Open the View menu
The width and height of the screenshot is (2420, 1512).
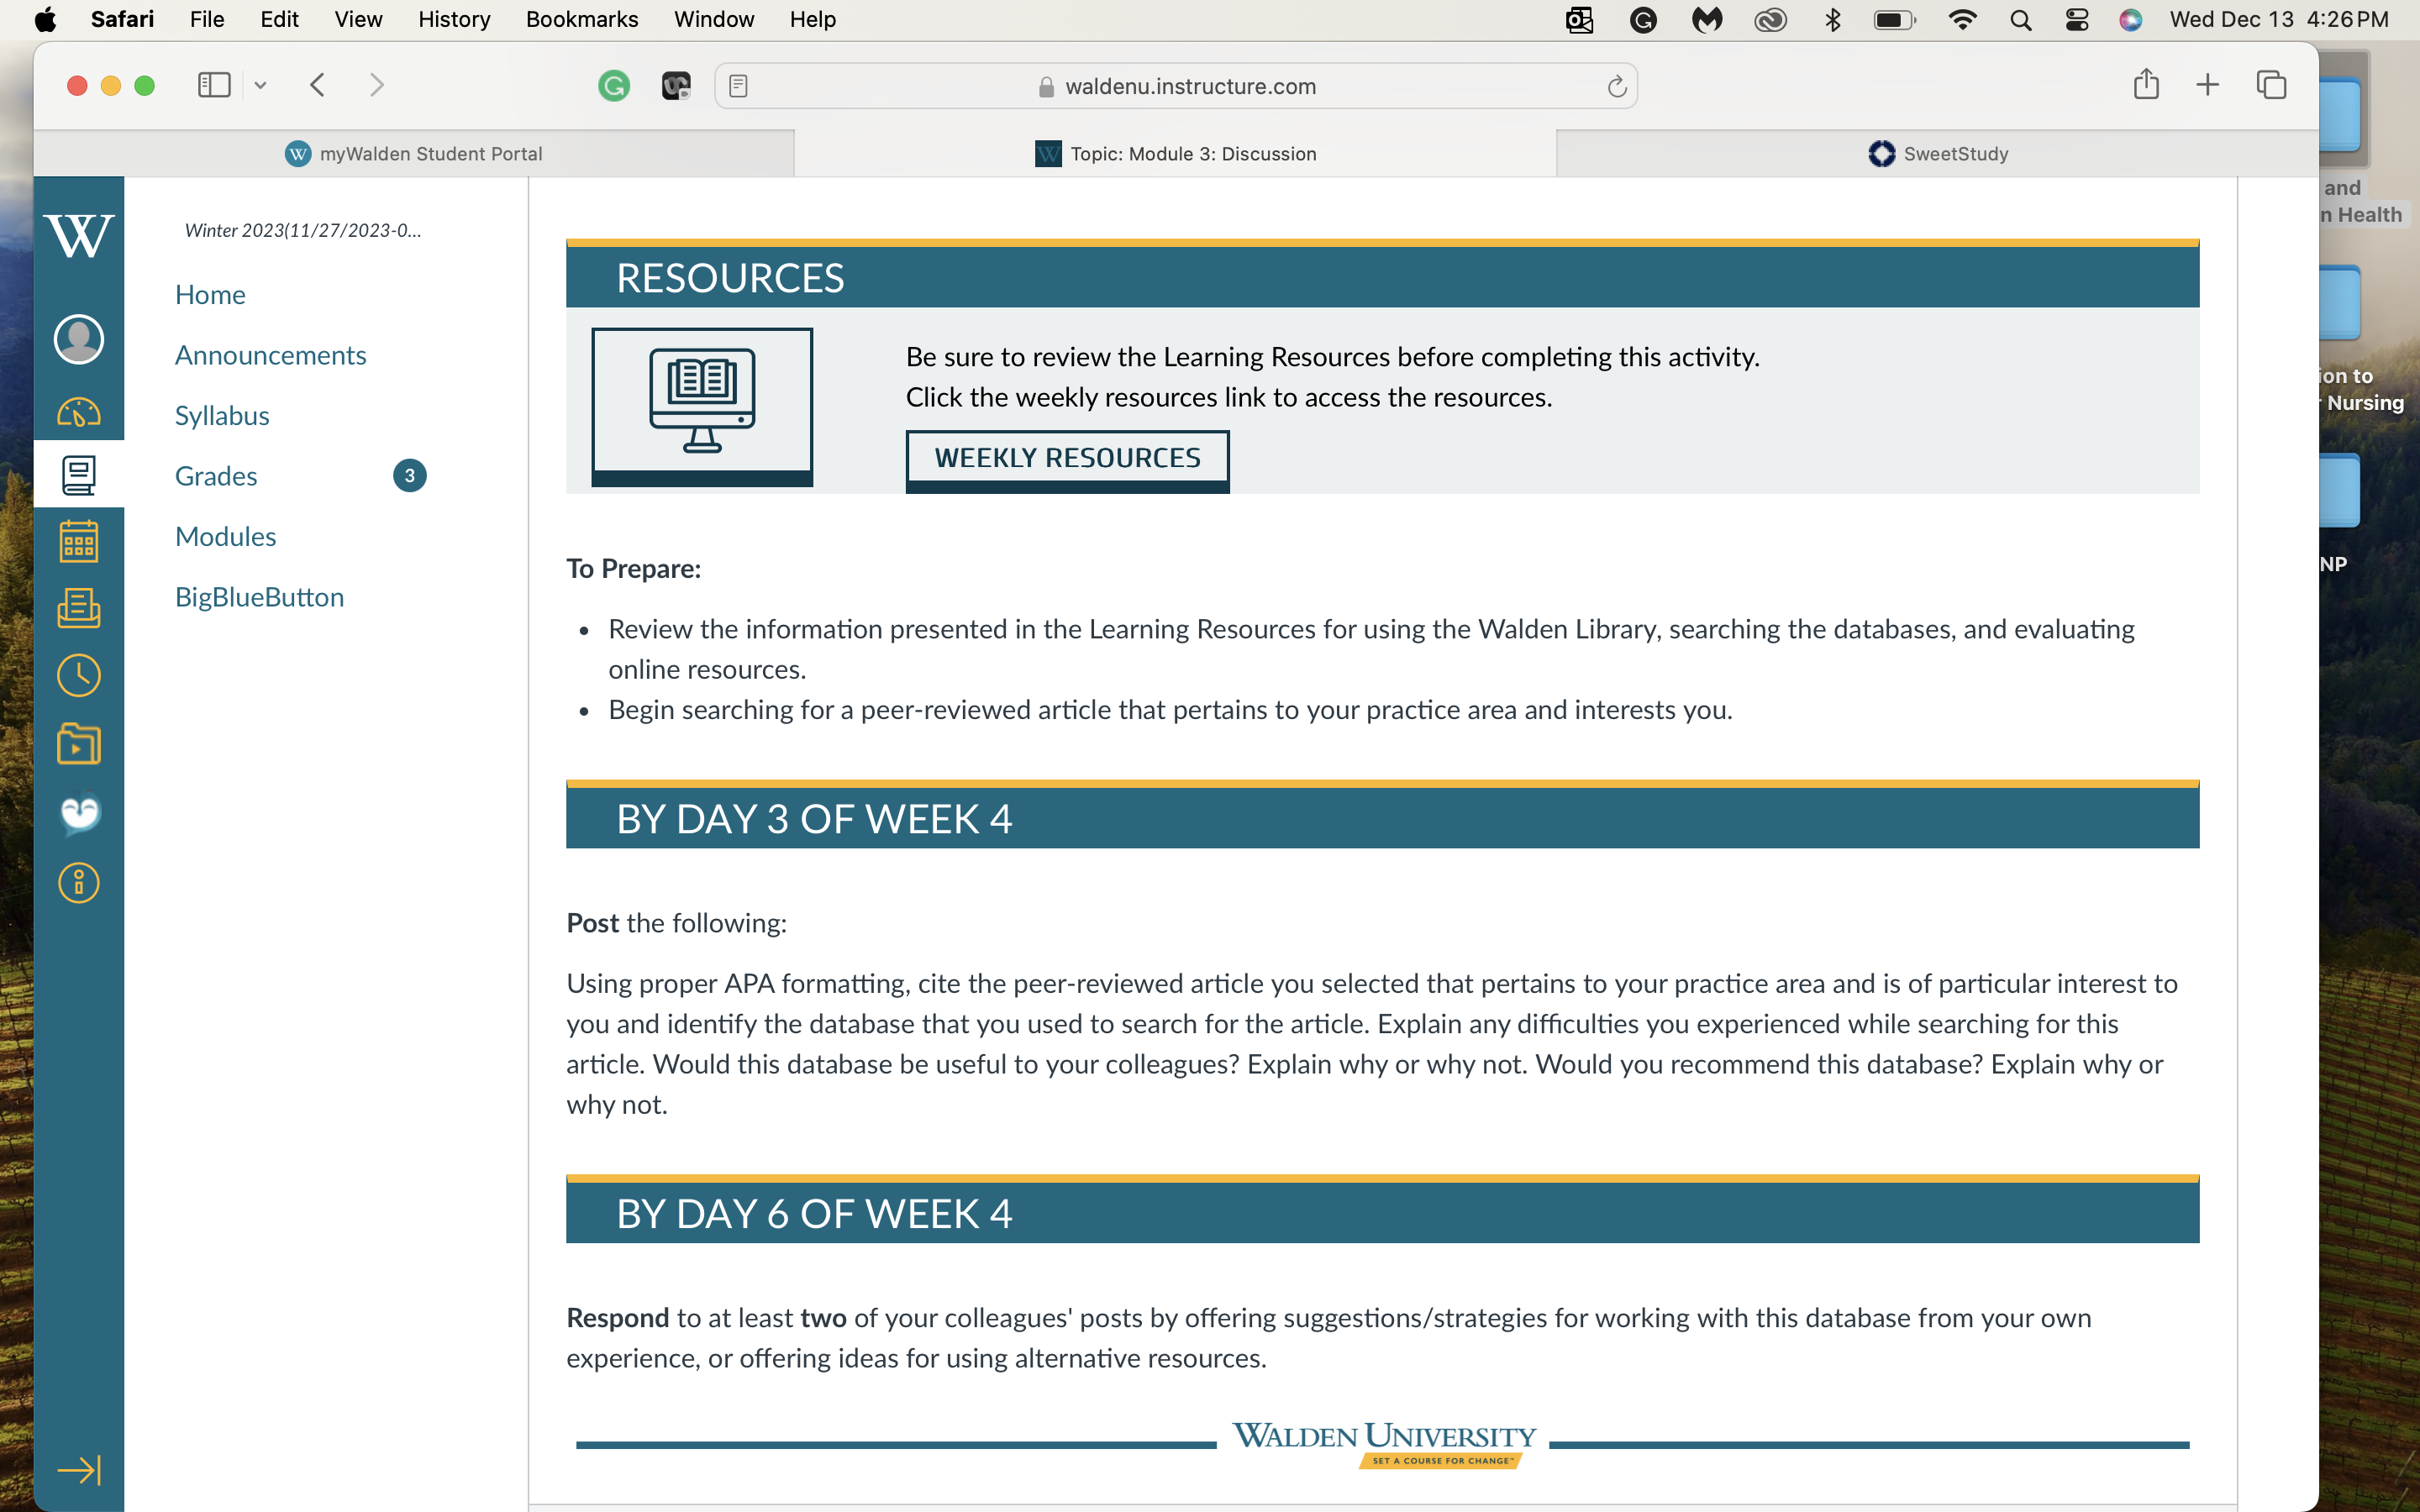[358, 19]
